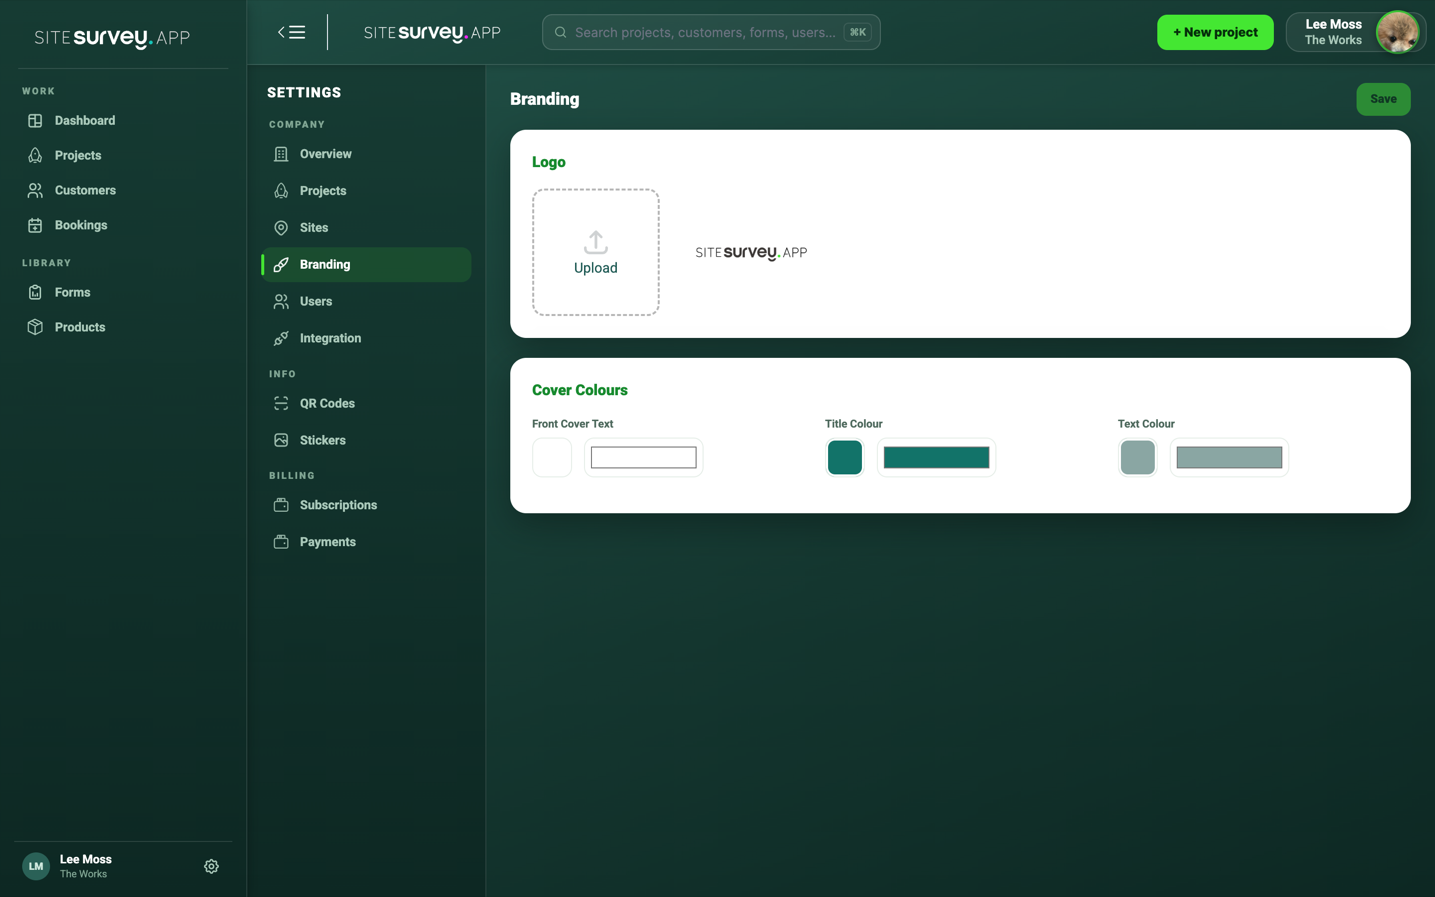Click the grey Text Colour swatch
Image resolution: width=1435 pixels, height=897 pixels.
(x=1138, y=458)
